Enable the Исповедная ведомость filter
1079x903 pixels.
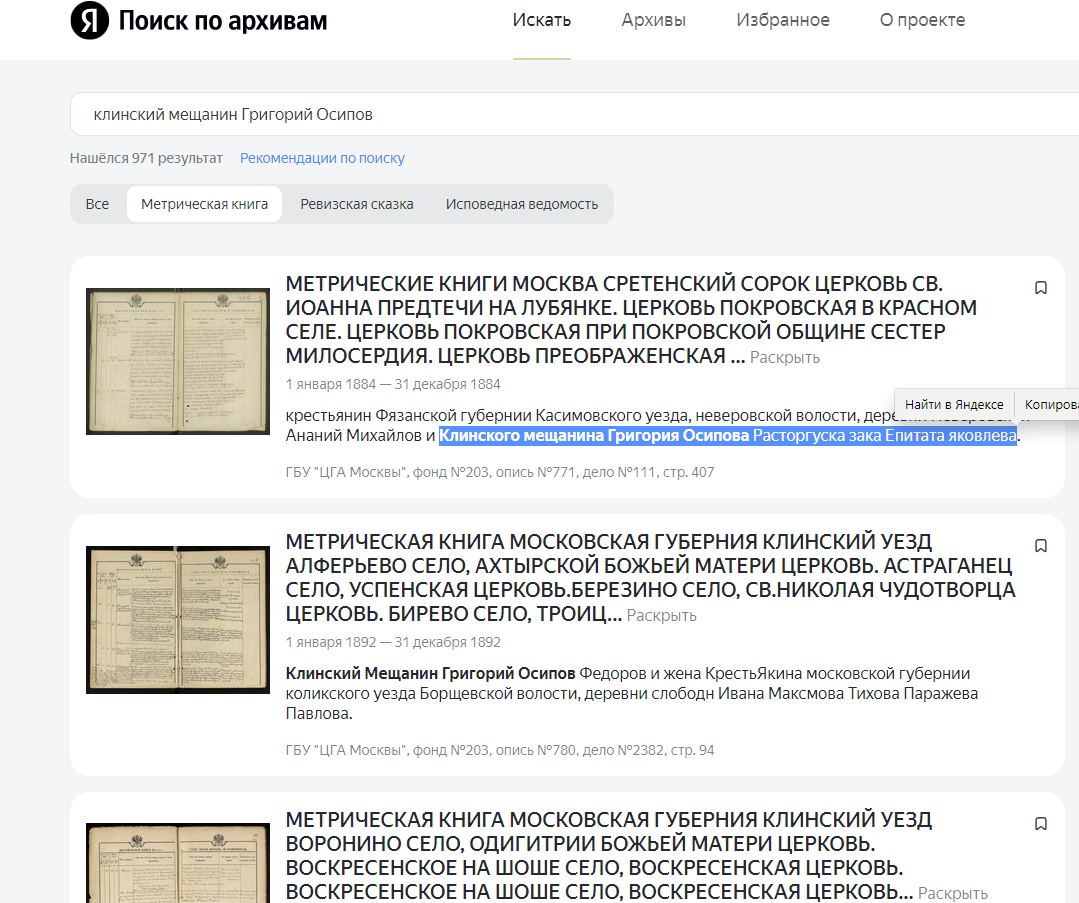pos(521,203)
